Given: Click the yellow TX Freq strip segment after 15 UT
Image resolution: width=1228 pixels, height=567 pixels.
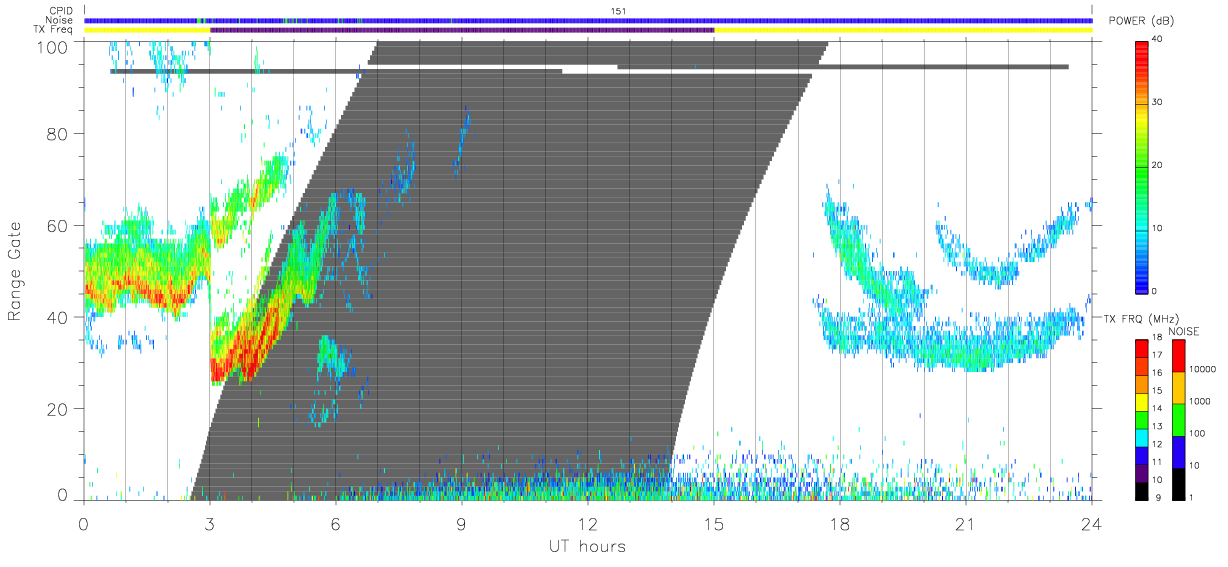Looking at the screenshot, I should [903, 30].
